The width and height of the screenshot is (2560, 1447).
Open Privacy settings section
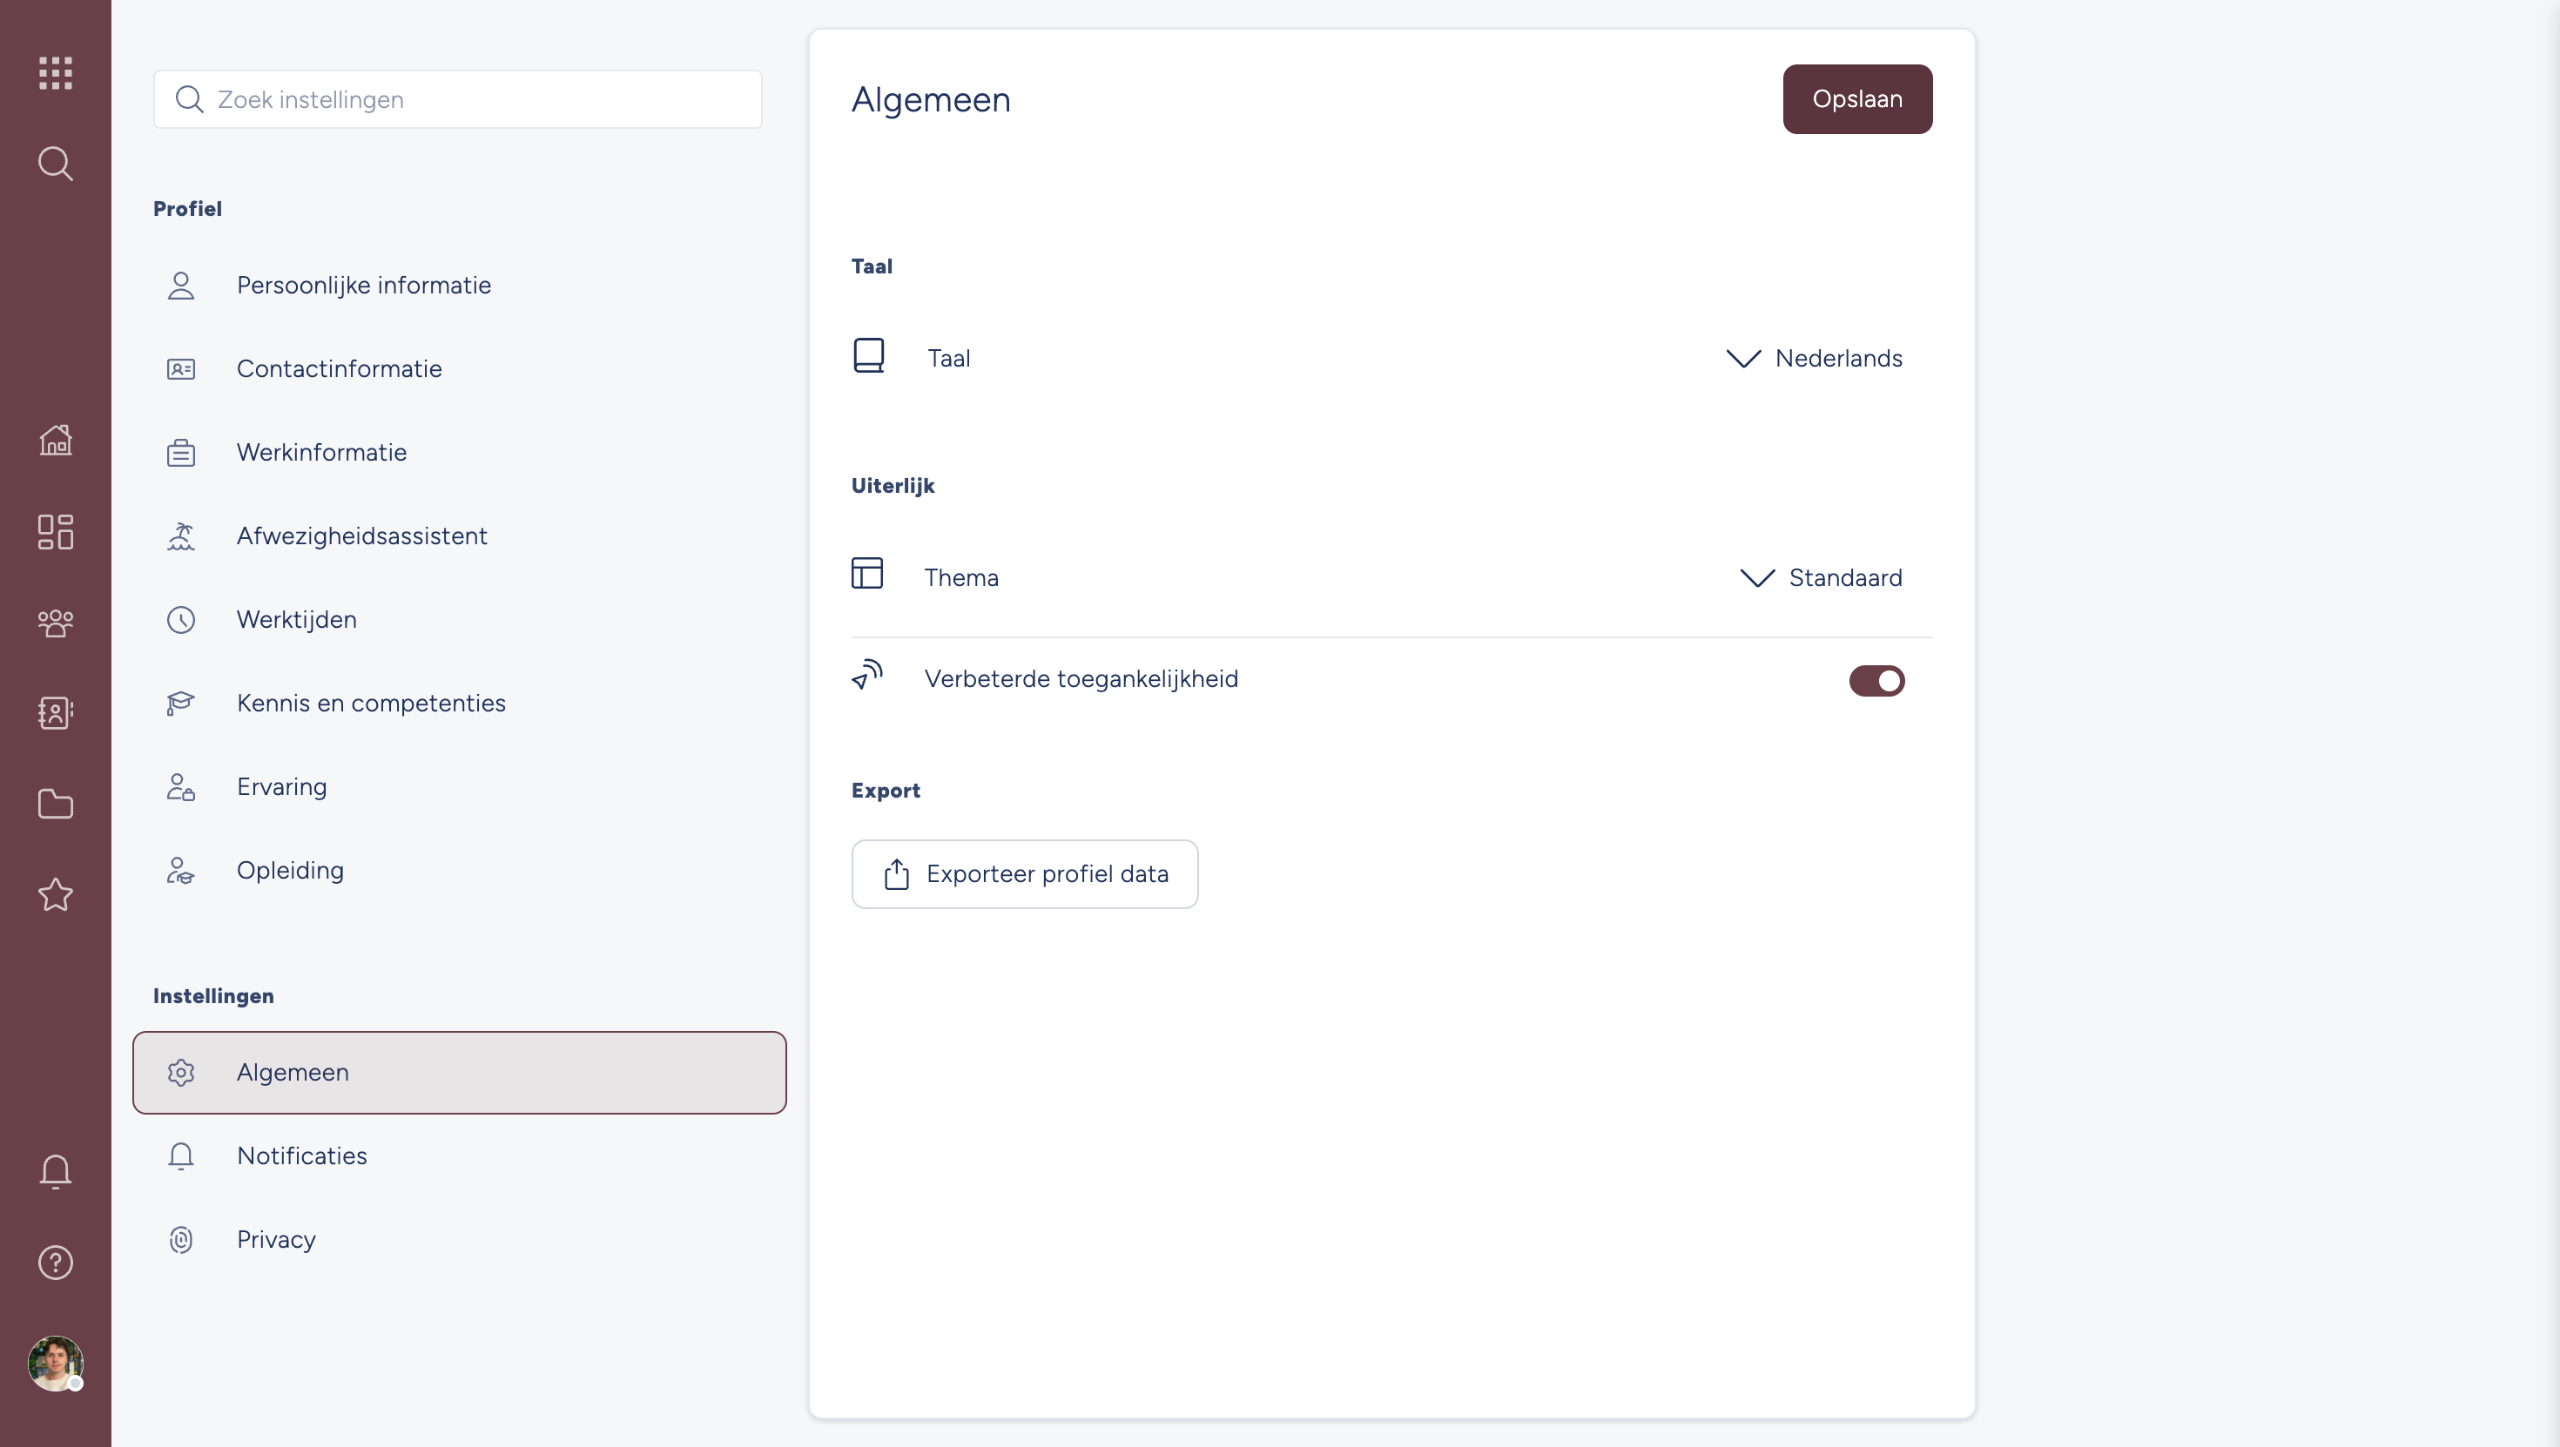click(x=276, y=1240)
